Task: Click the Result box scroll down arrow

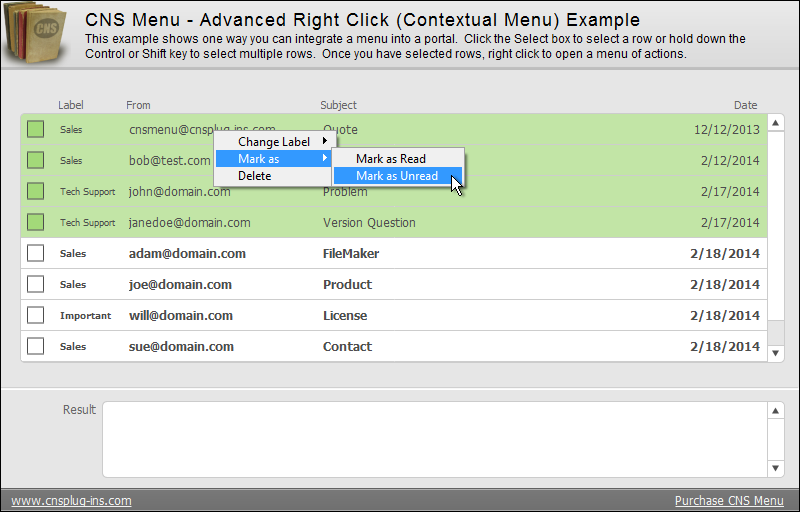Action: pyautogui.click(x=776, y=468)
